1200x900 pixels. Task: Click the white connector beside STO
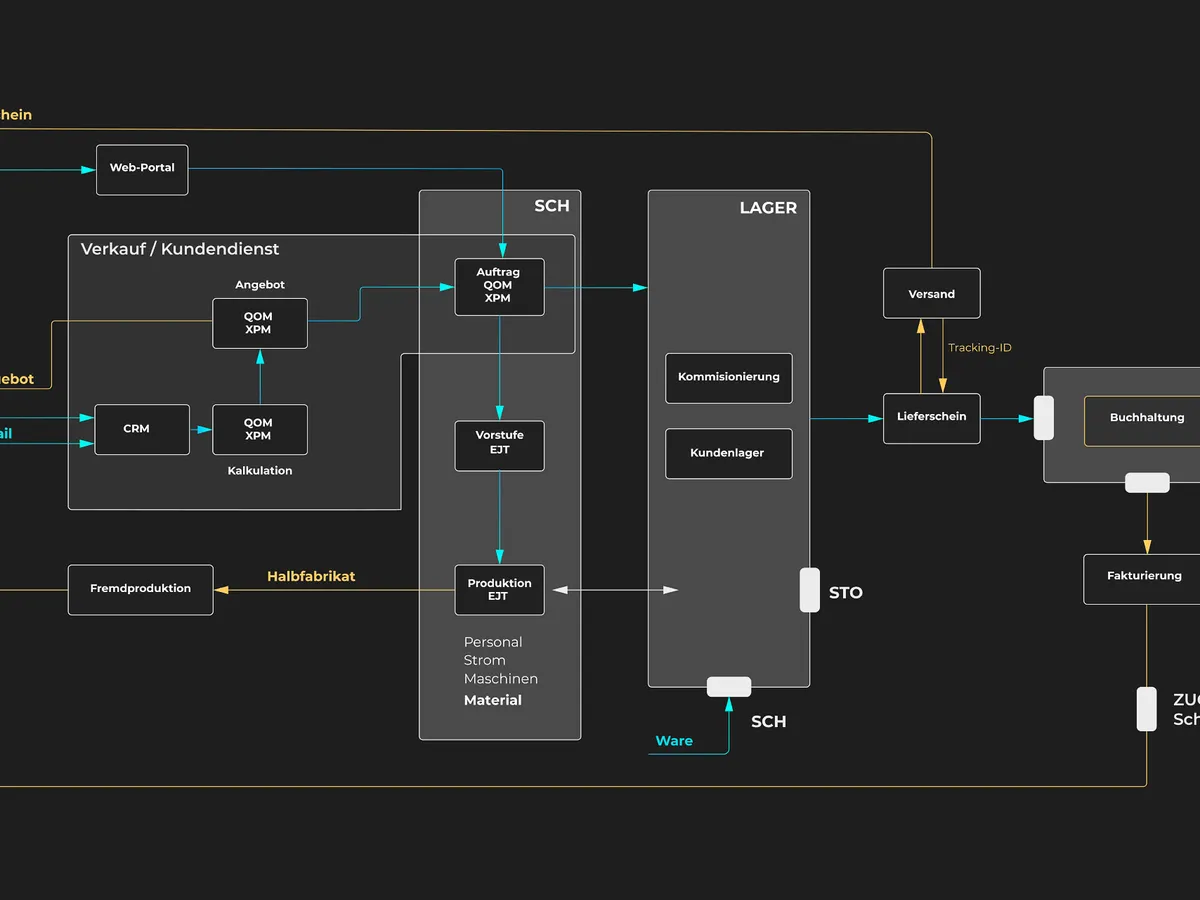810,590
